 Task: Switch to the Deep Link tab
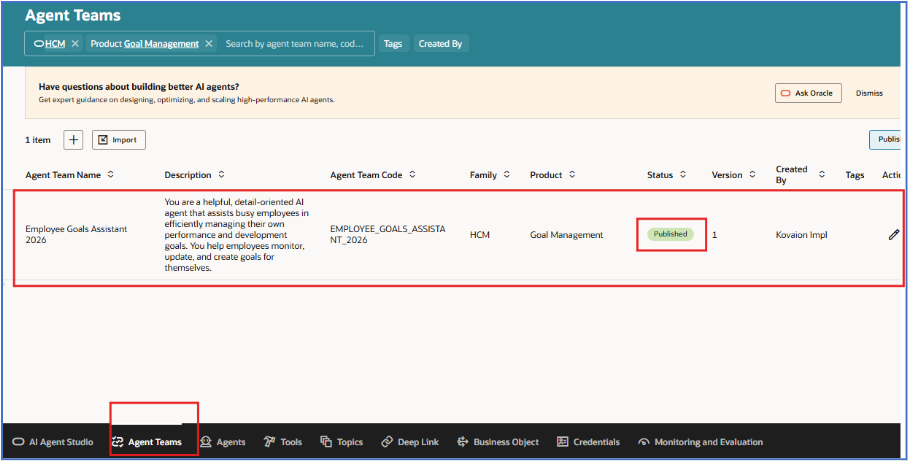tap(410, 442)
